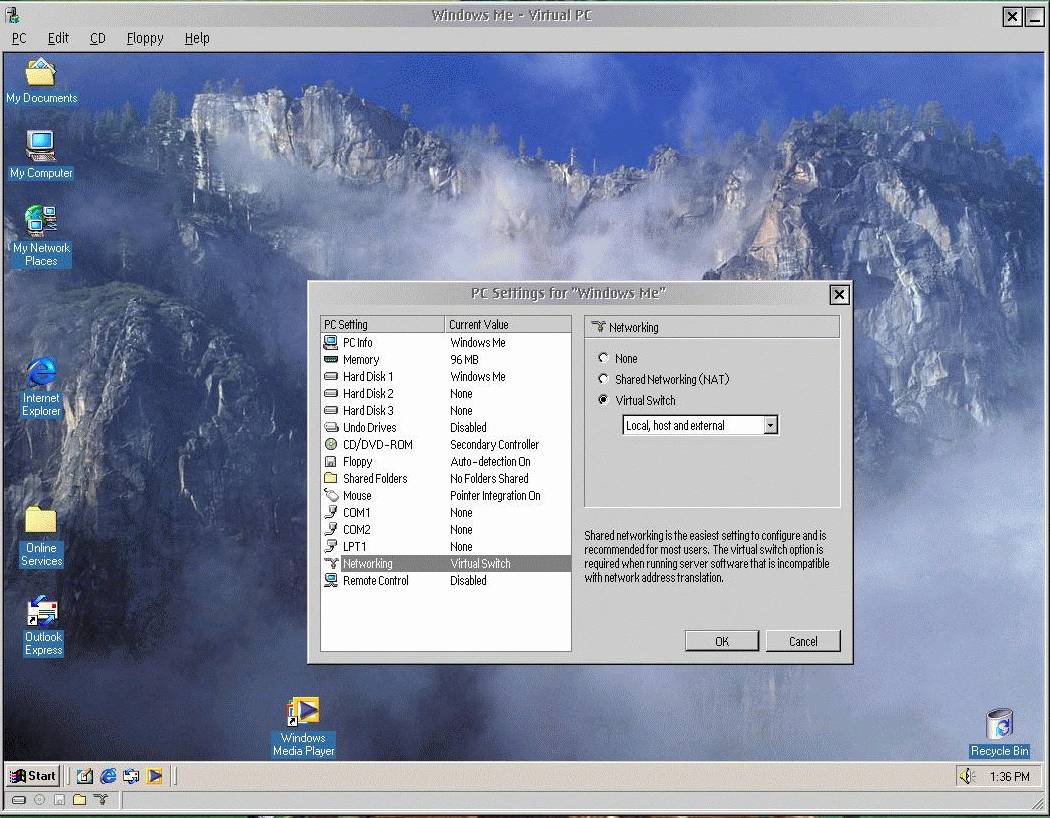Open the Floppy menu
Image resolution: width=1050 pixels, height=818 pixels.
click(145, 38)
